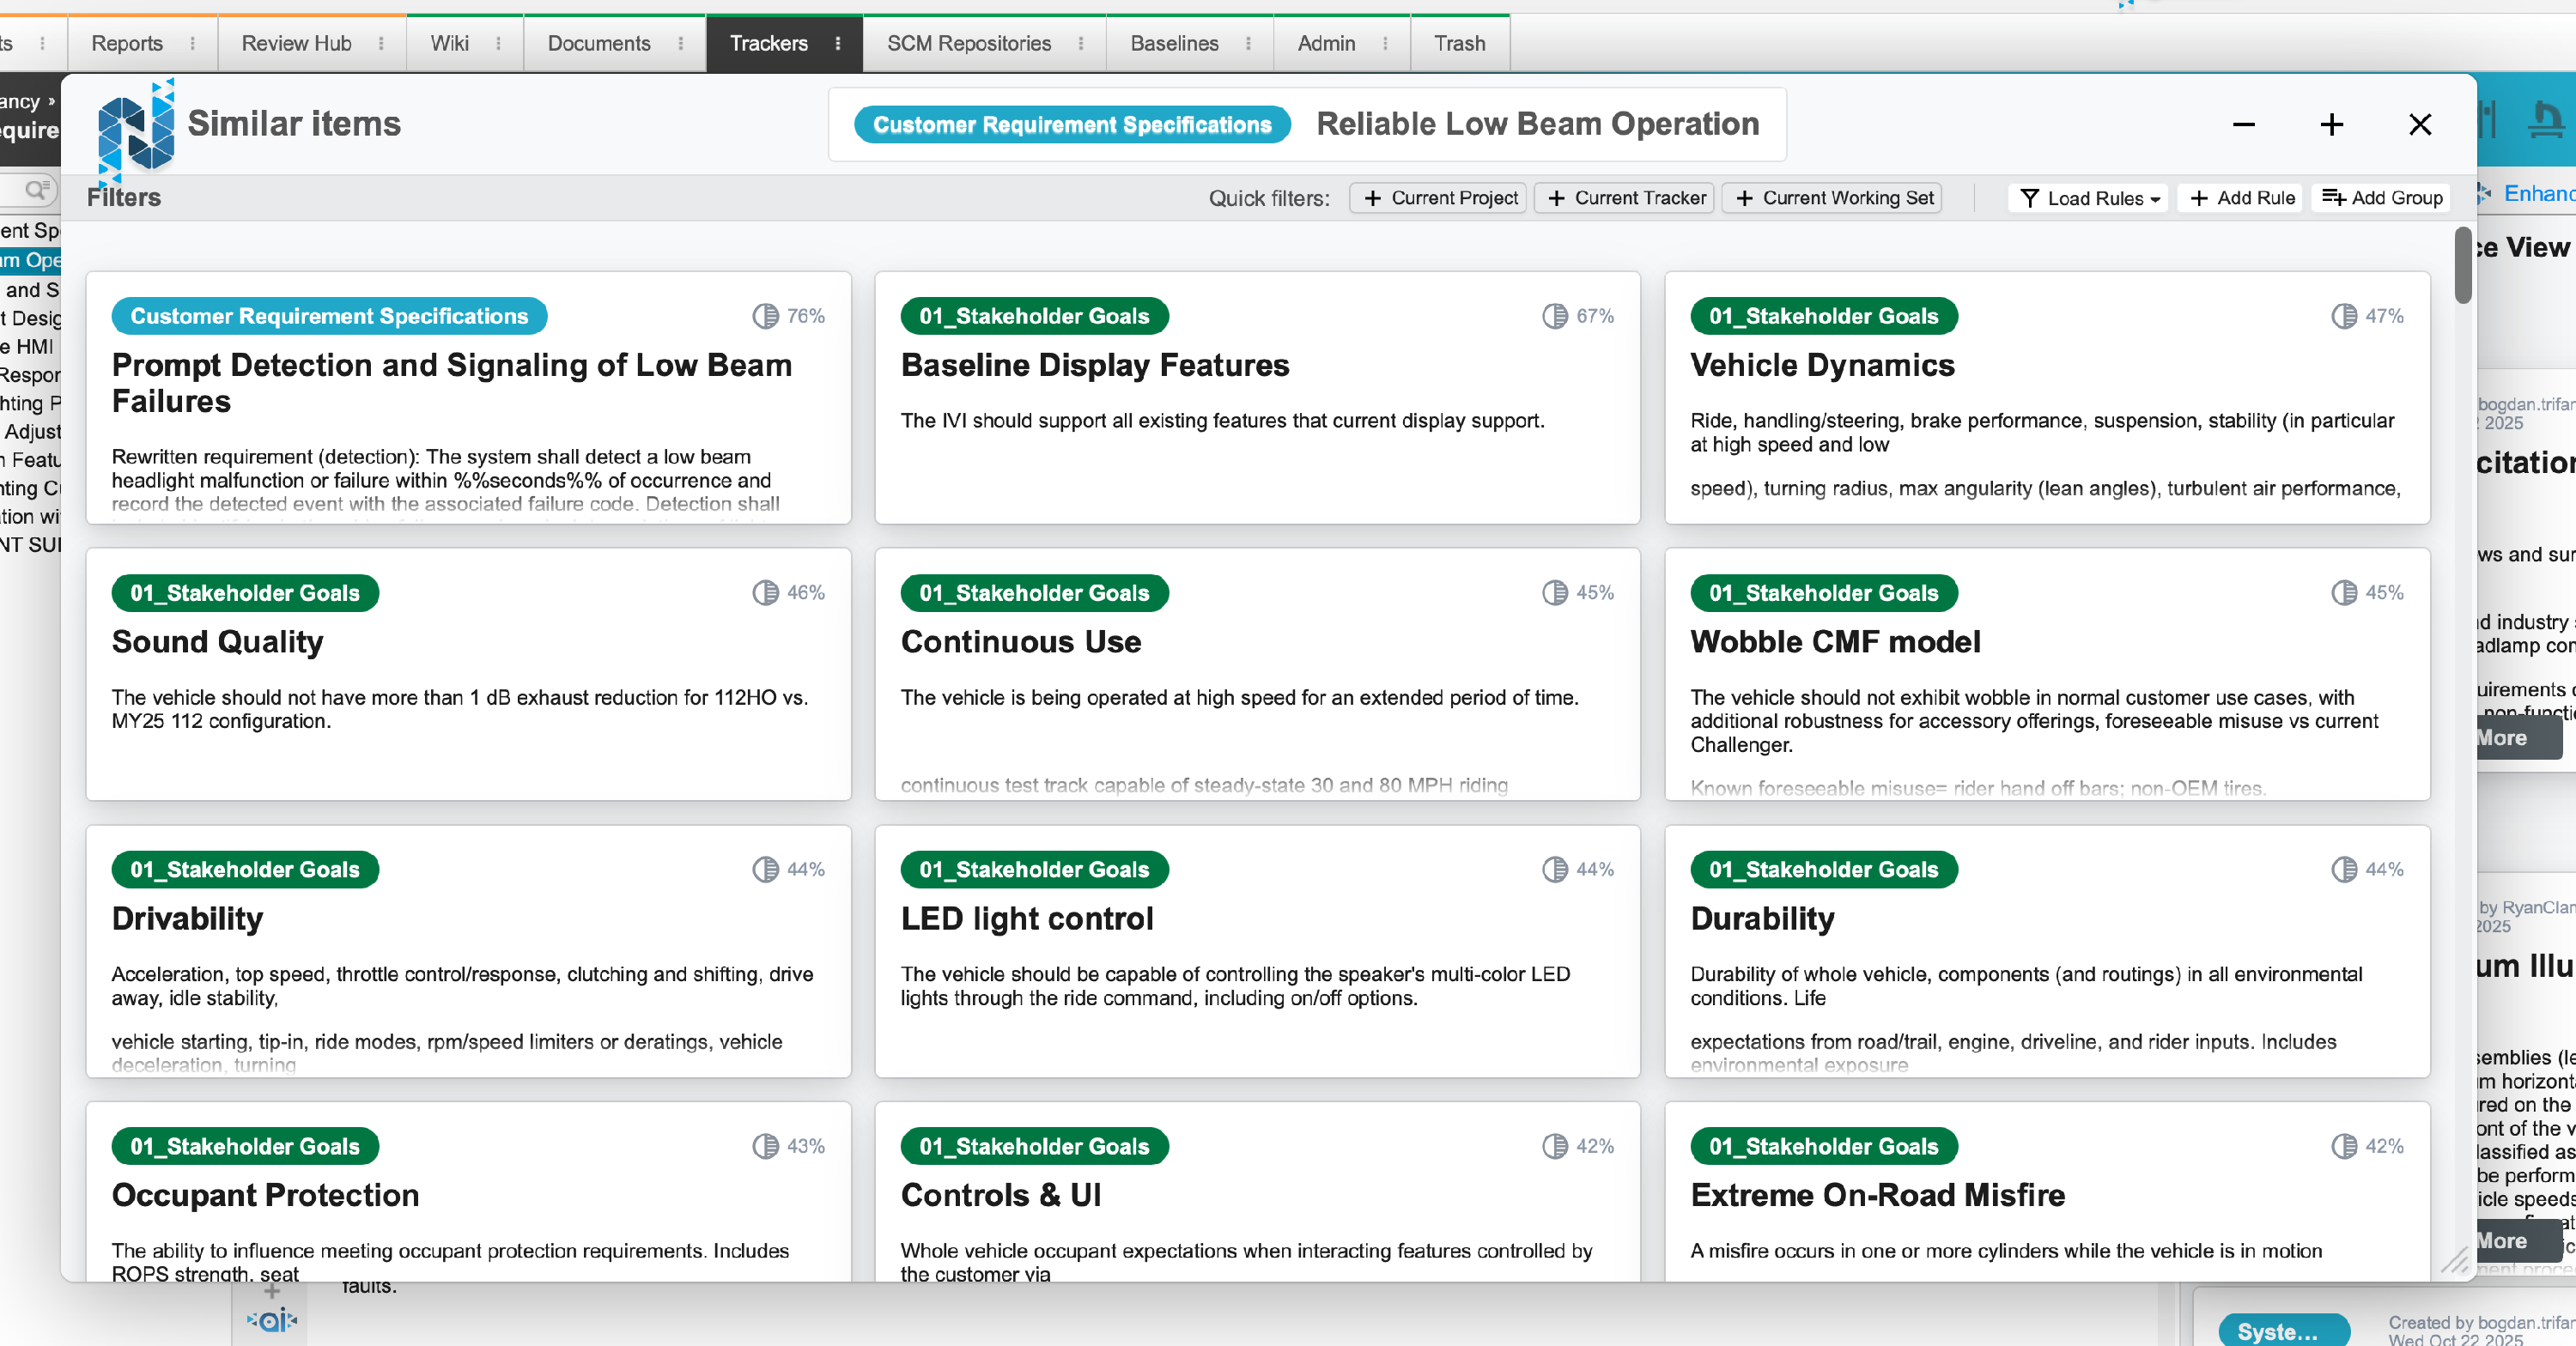
Task: Toggle the Current Working Set quick filter
Action: click(x=1832, y=198)
